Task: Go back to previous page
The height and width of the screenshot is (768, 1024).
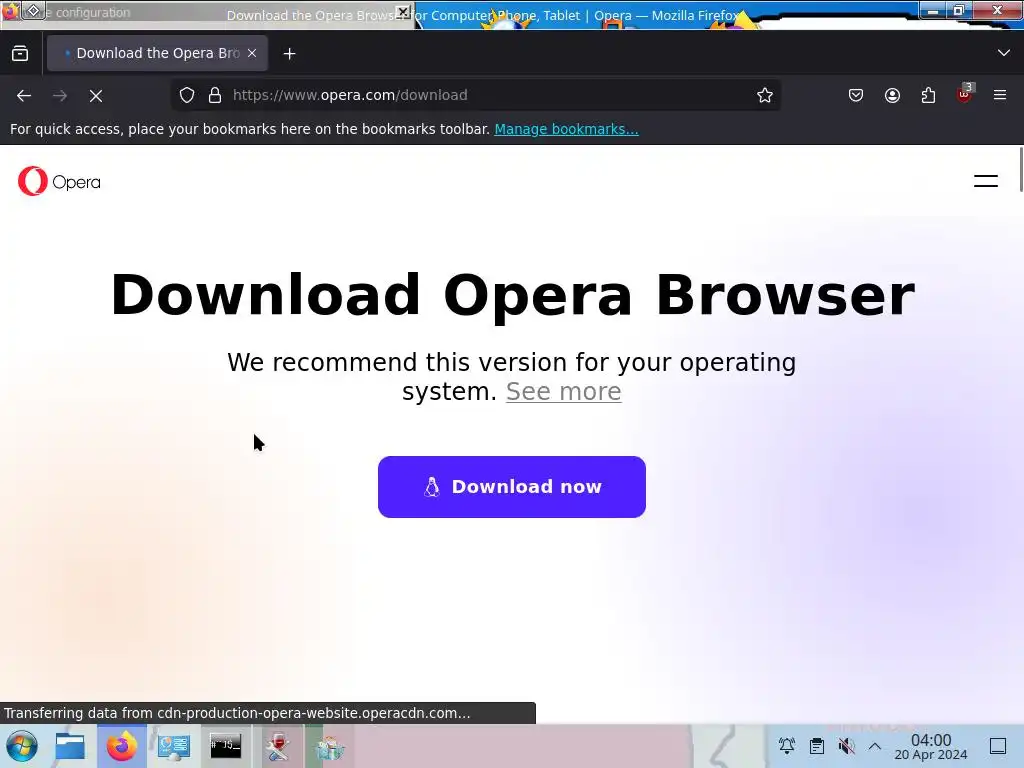Action: tap(24, 96)
